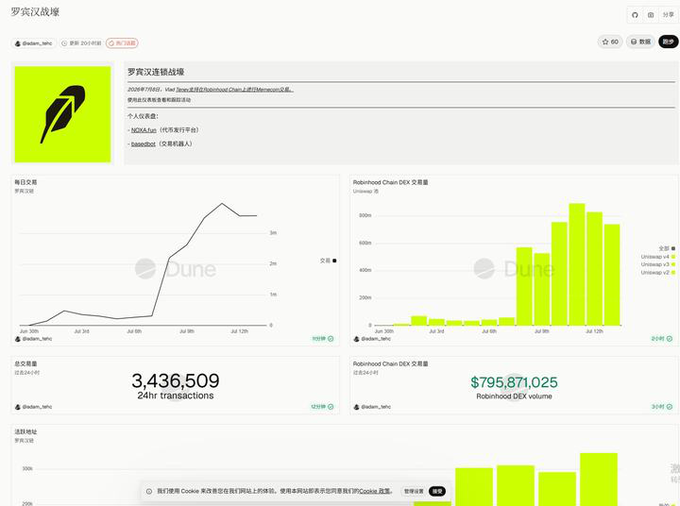Click the tallest bar in the DEX volume chart
This screenshot has height=506, width=680.
tap(577, 264)
